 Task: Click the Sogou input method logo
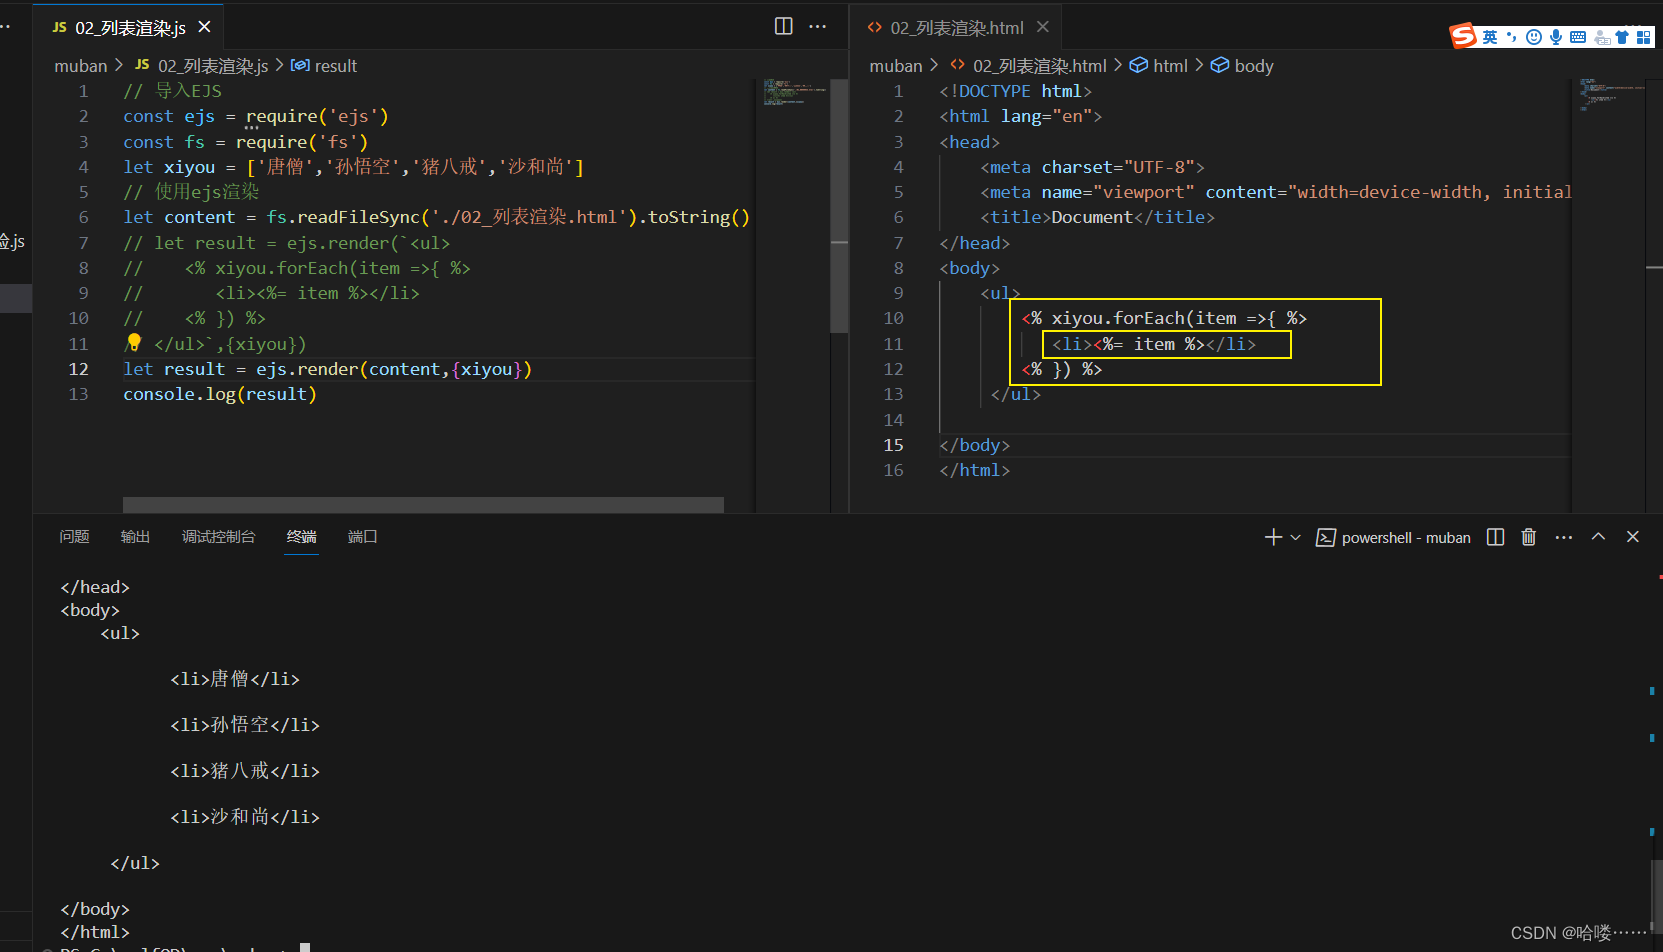(x=1463, y=36)
